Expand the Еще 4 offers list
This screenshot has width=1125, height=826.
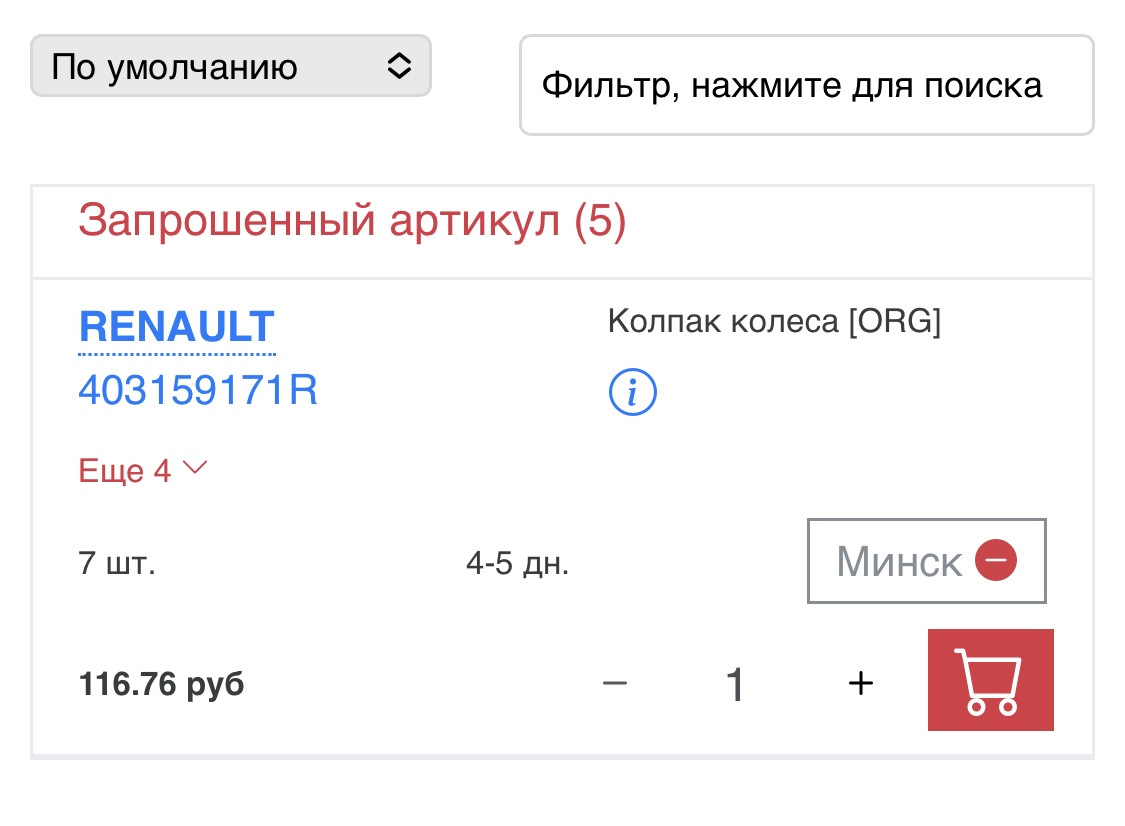point(143,471)
